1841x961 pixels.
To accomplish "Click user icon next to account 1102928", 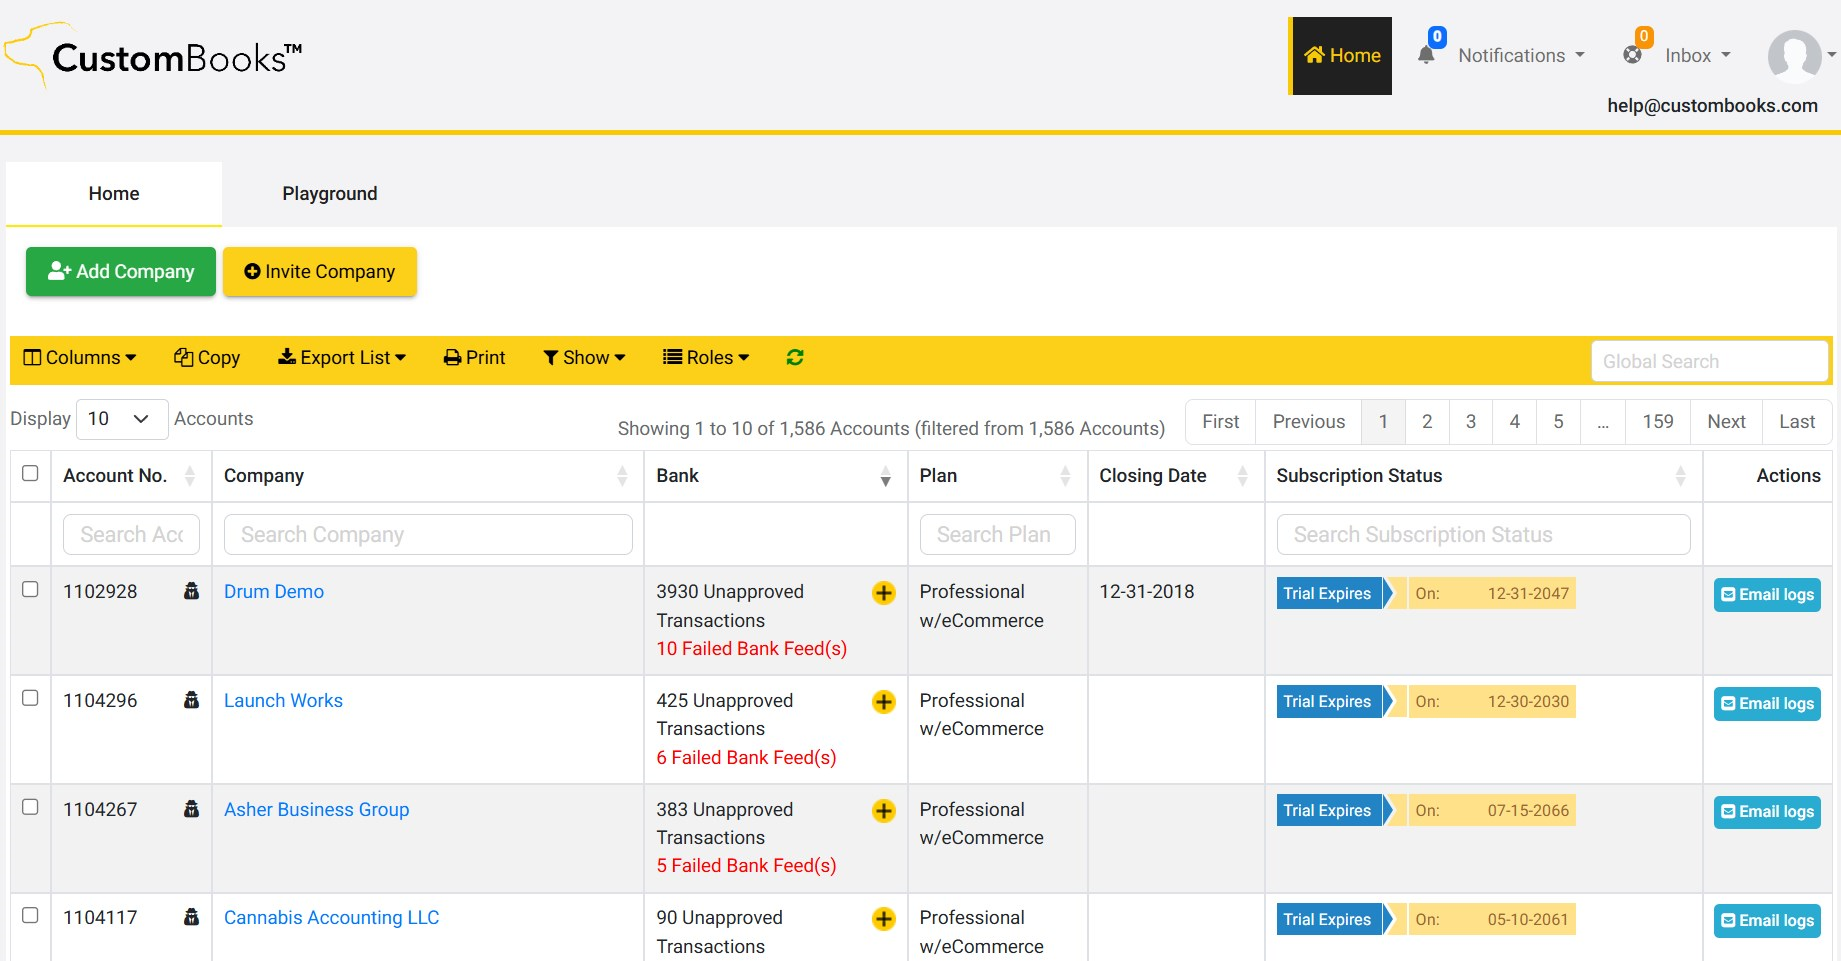I will 191,591.
